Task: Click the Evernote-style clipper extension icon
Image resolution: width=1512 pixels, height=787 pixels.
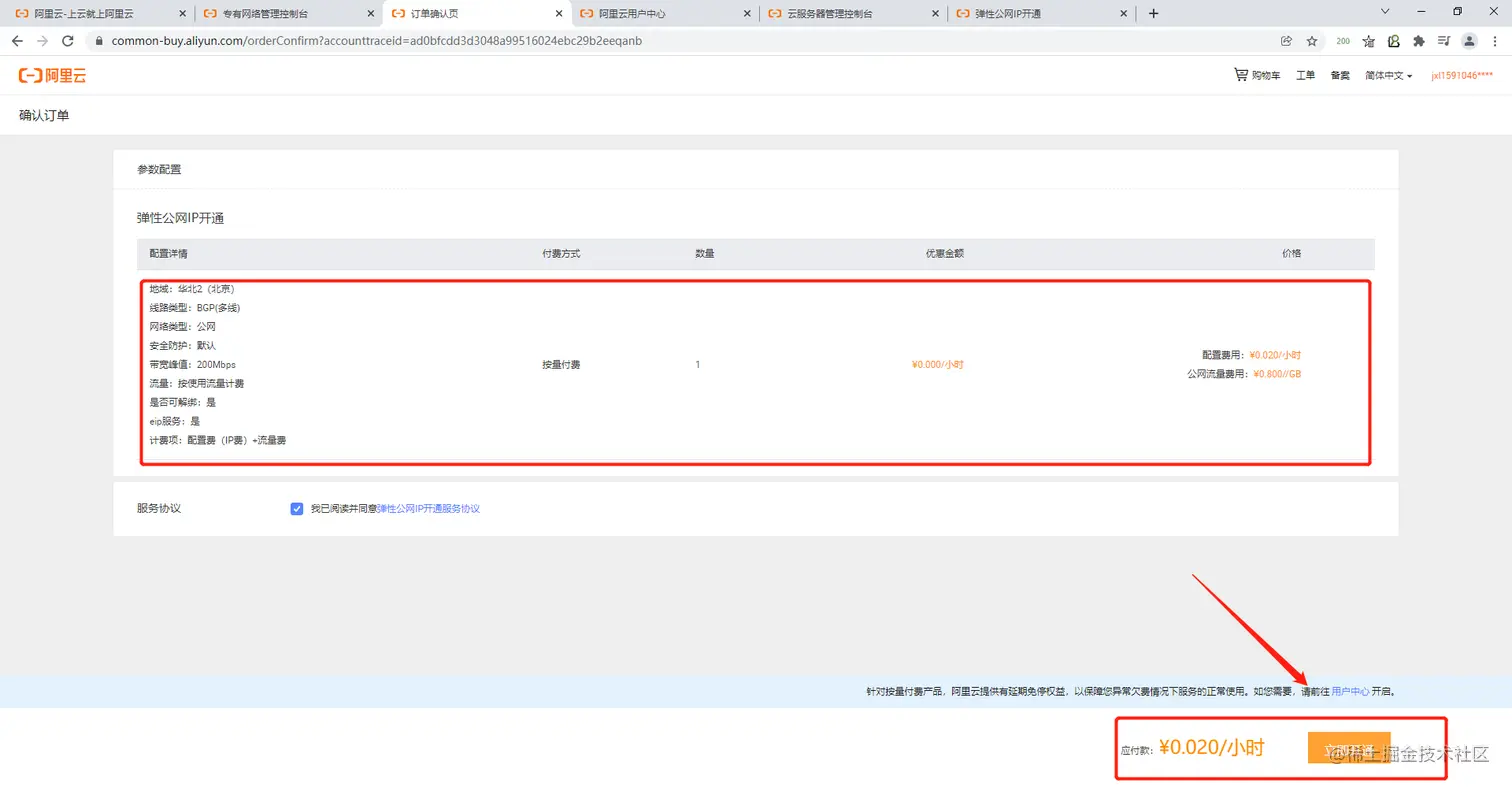Action: (x=1393, y=41)
